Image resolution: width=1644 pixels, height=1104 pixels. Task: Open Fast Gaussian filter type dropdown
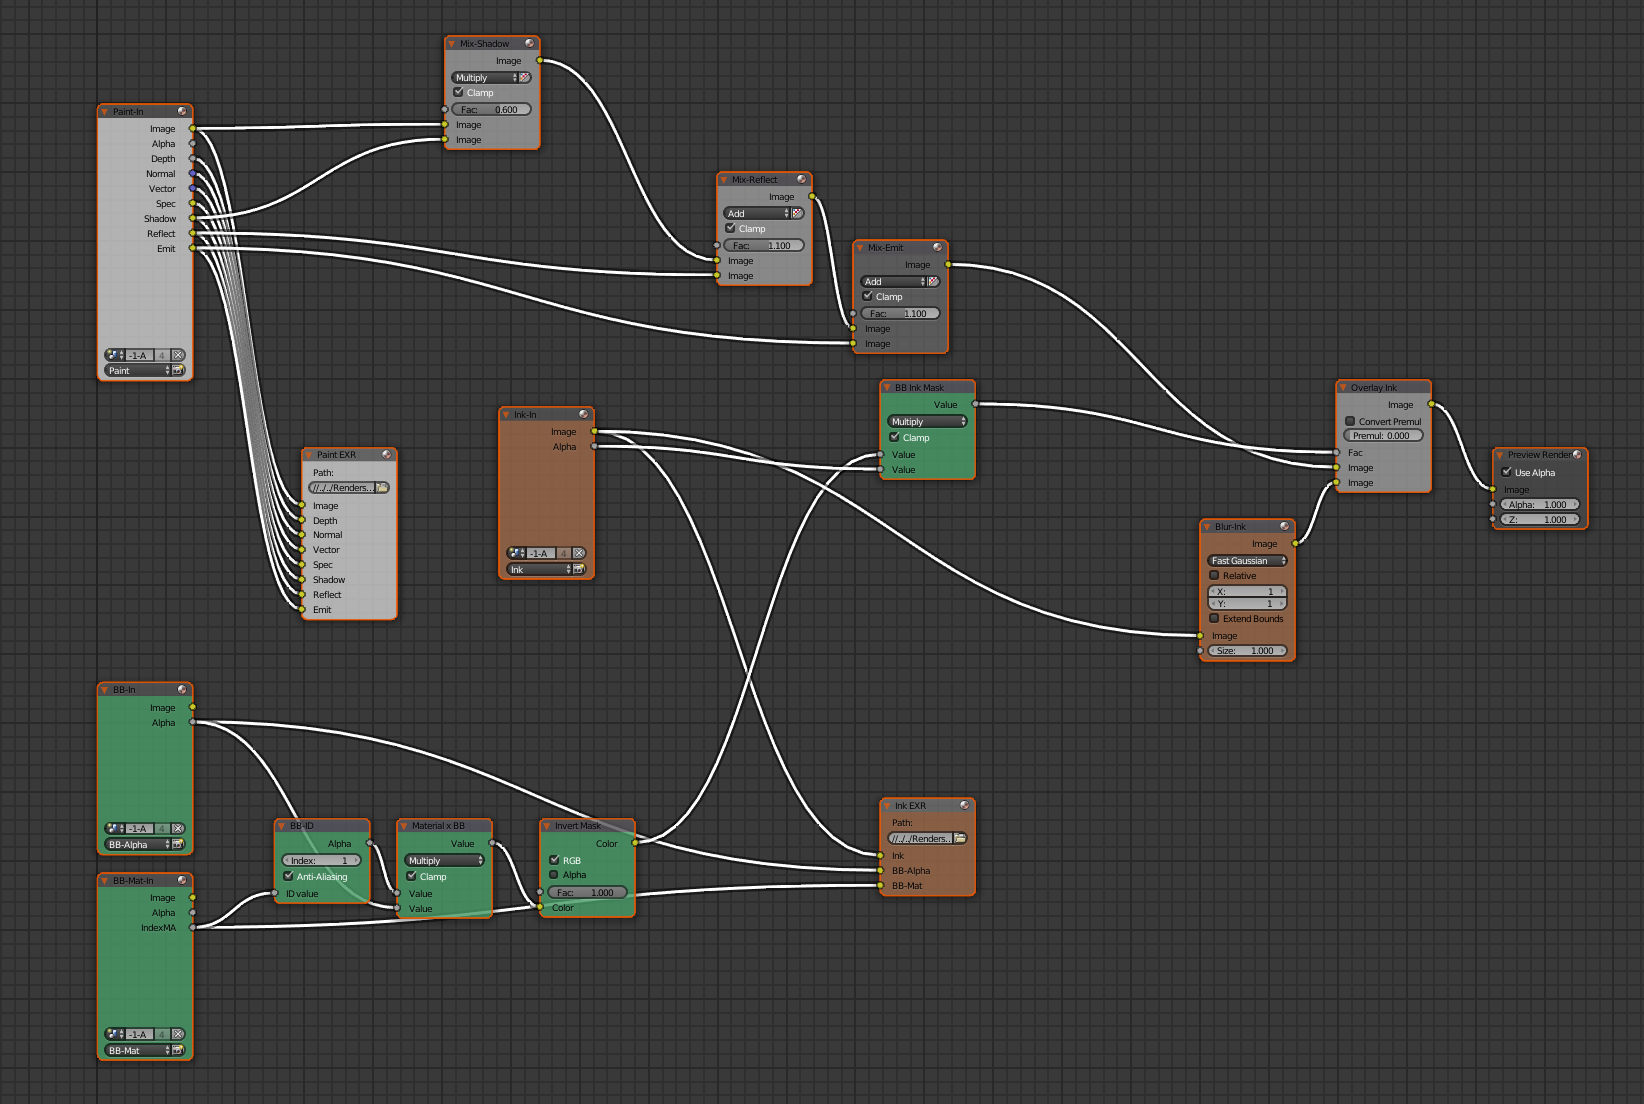[x=1247, y=561]
